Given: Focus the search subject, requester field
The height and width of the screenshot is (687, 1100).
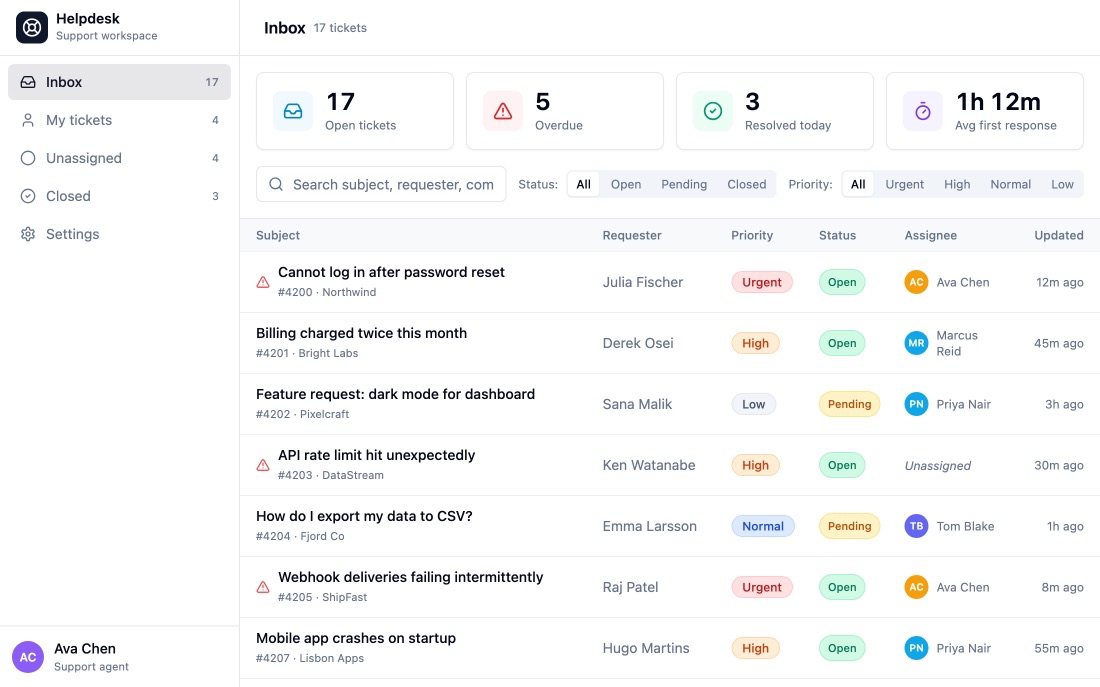Looking at the screenshot, I should tap(381, 184).
